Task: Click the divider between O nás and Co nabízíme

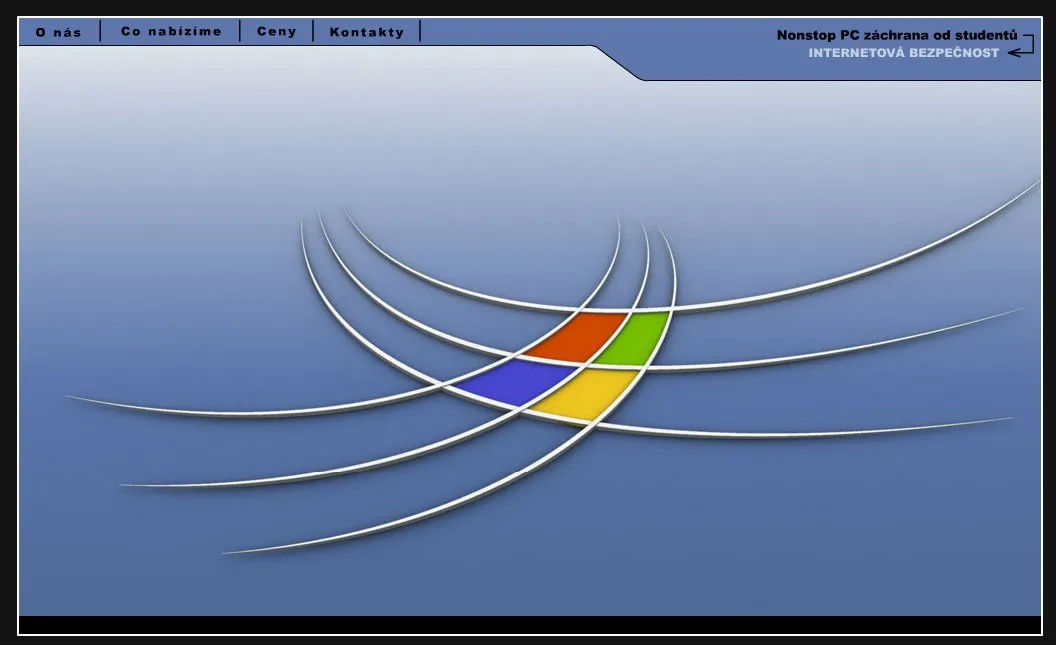Action: coord(101,32)
